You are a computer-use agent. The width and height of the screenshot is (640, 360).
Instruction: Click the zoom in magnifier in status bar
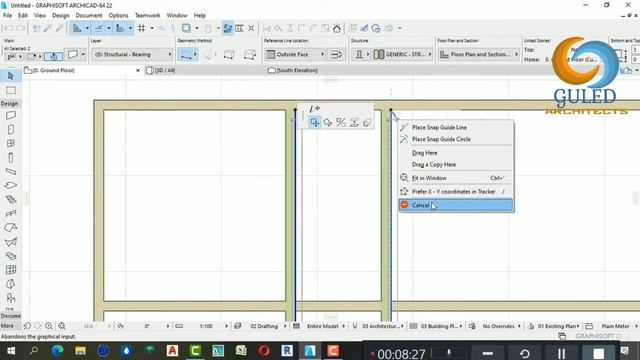point(49,326)
